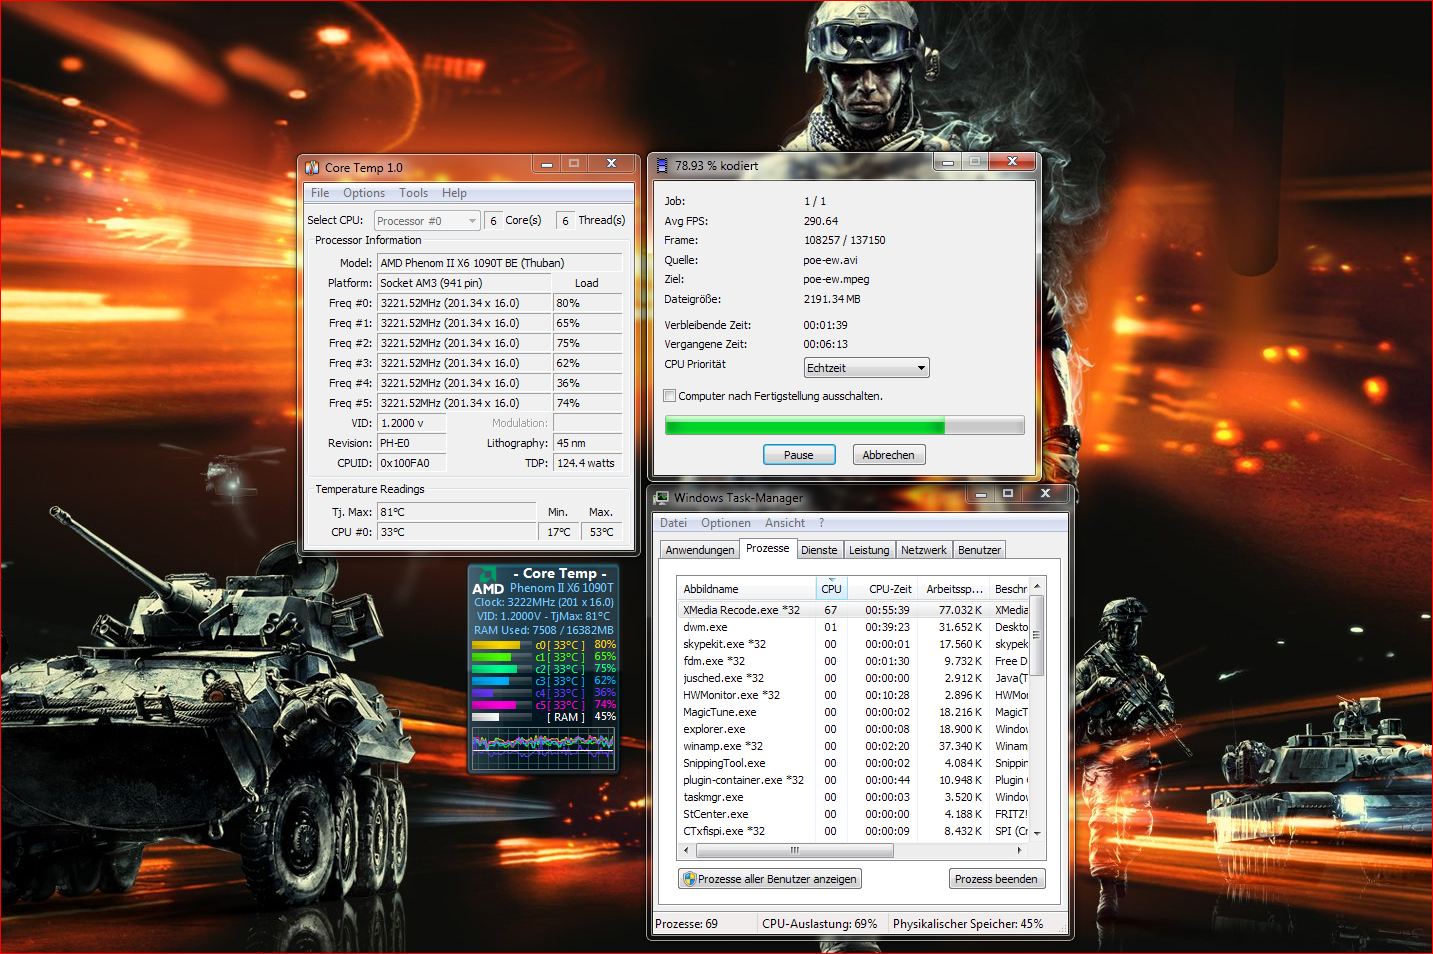Click the Task-Manager title bar icon

point(662,498)
